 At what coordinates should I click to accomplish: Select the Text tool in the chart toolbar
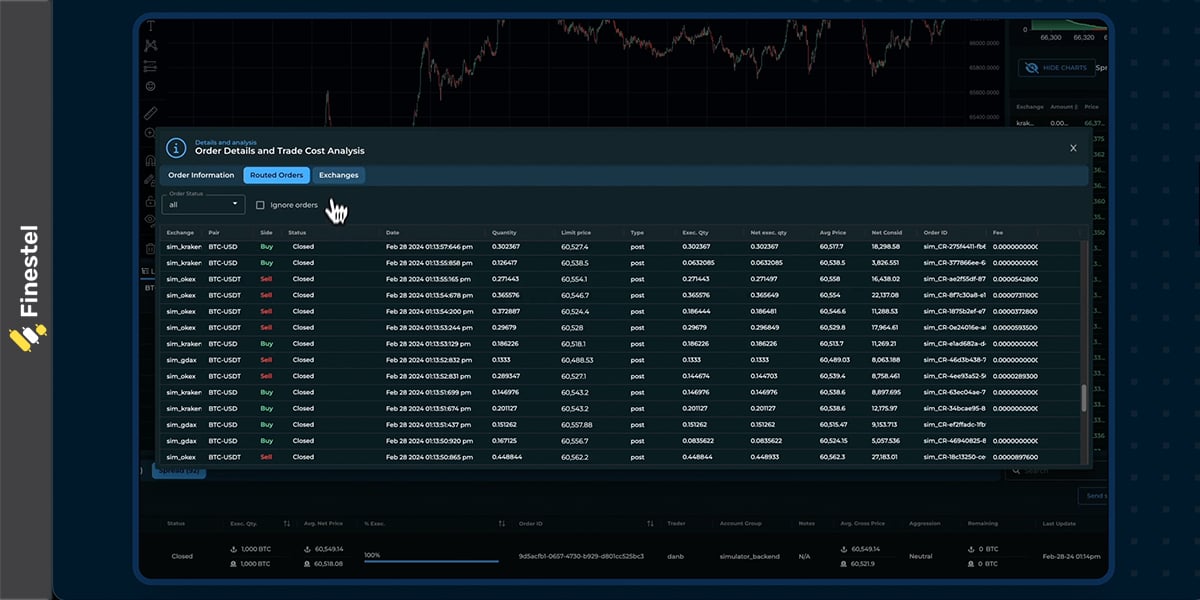pyautogui.click(x=152, y=25)
